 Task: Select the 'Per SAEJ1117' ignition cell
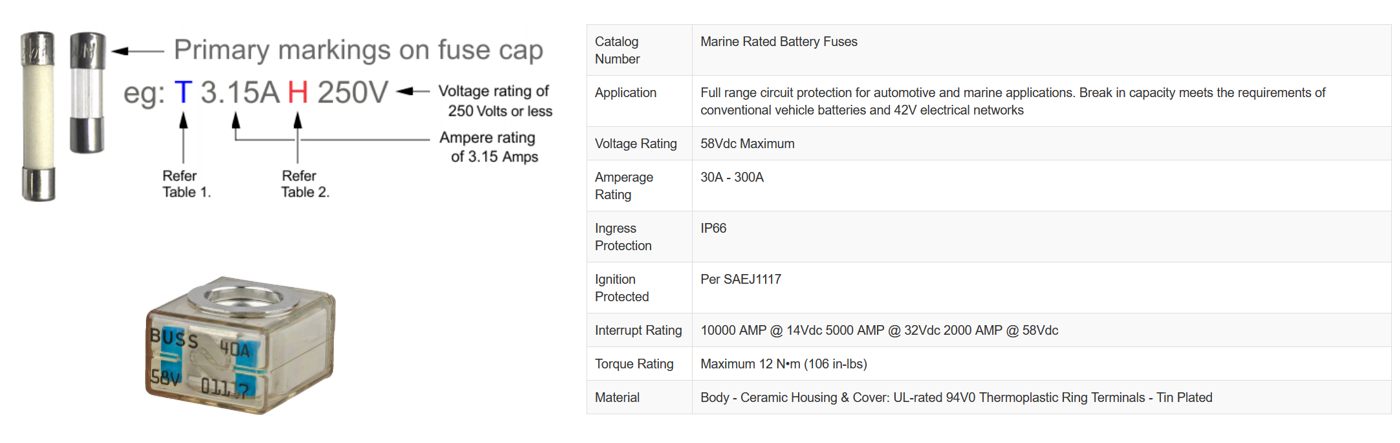coord(741,280)
